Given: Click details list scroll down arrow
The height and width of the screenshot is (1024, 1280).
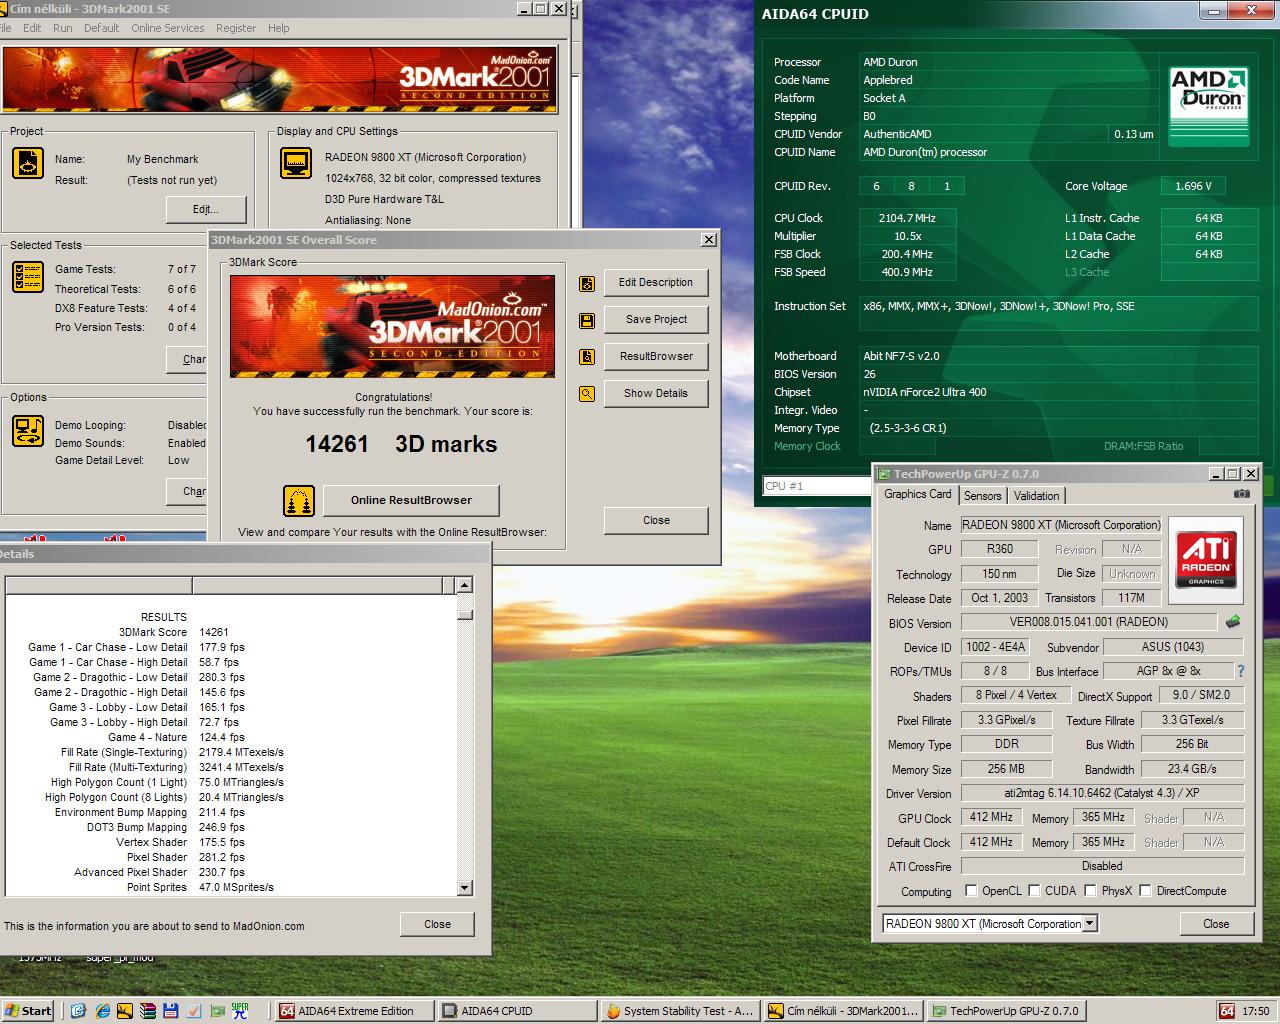Looking at the screenshot, I should (x=464, y=887).
